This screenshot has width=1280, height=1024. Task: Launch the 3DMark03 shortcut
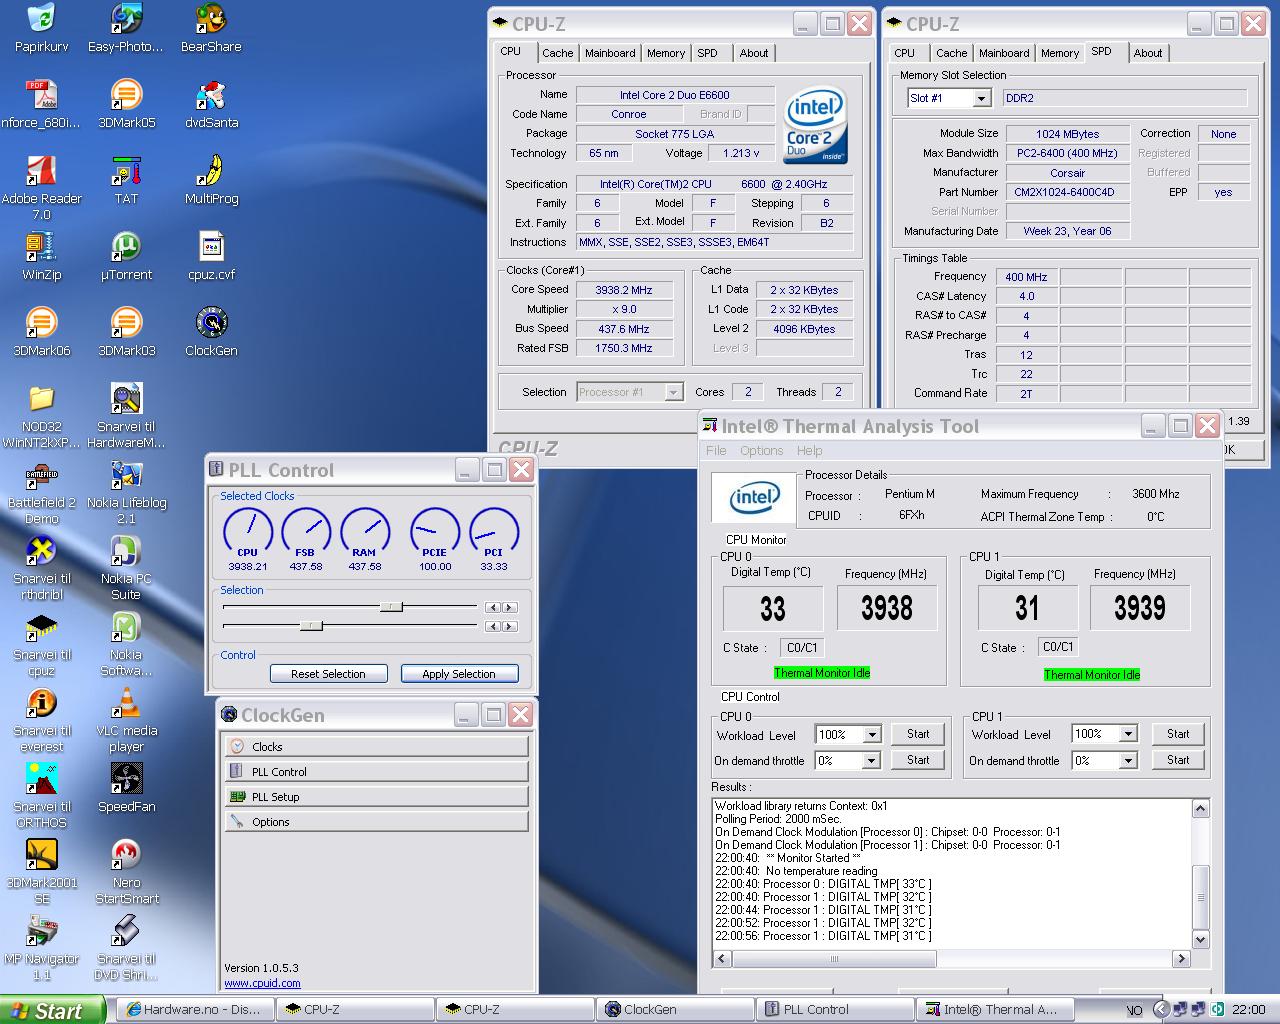126,332
